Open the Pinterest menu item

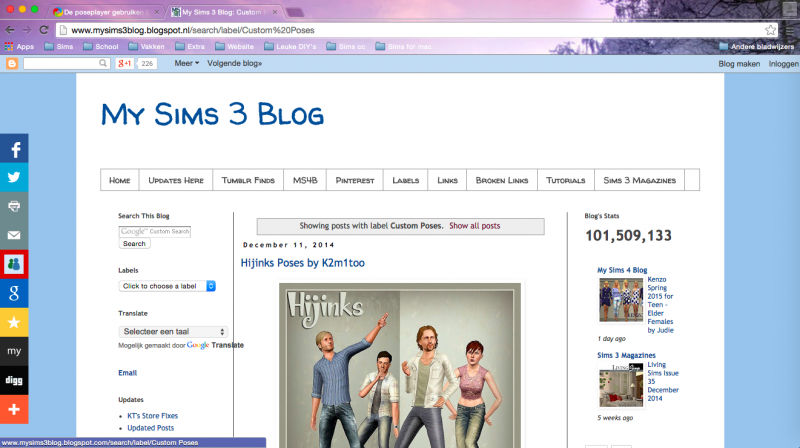[355, 180]
